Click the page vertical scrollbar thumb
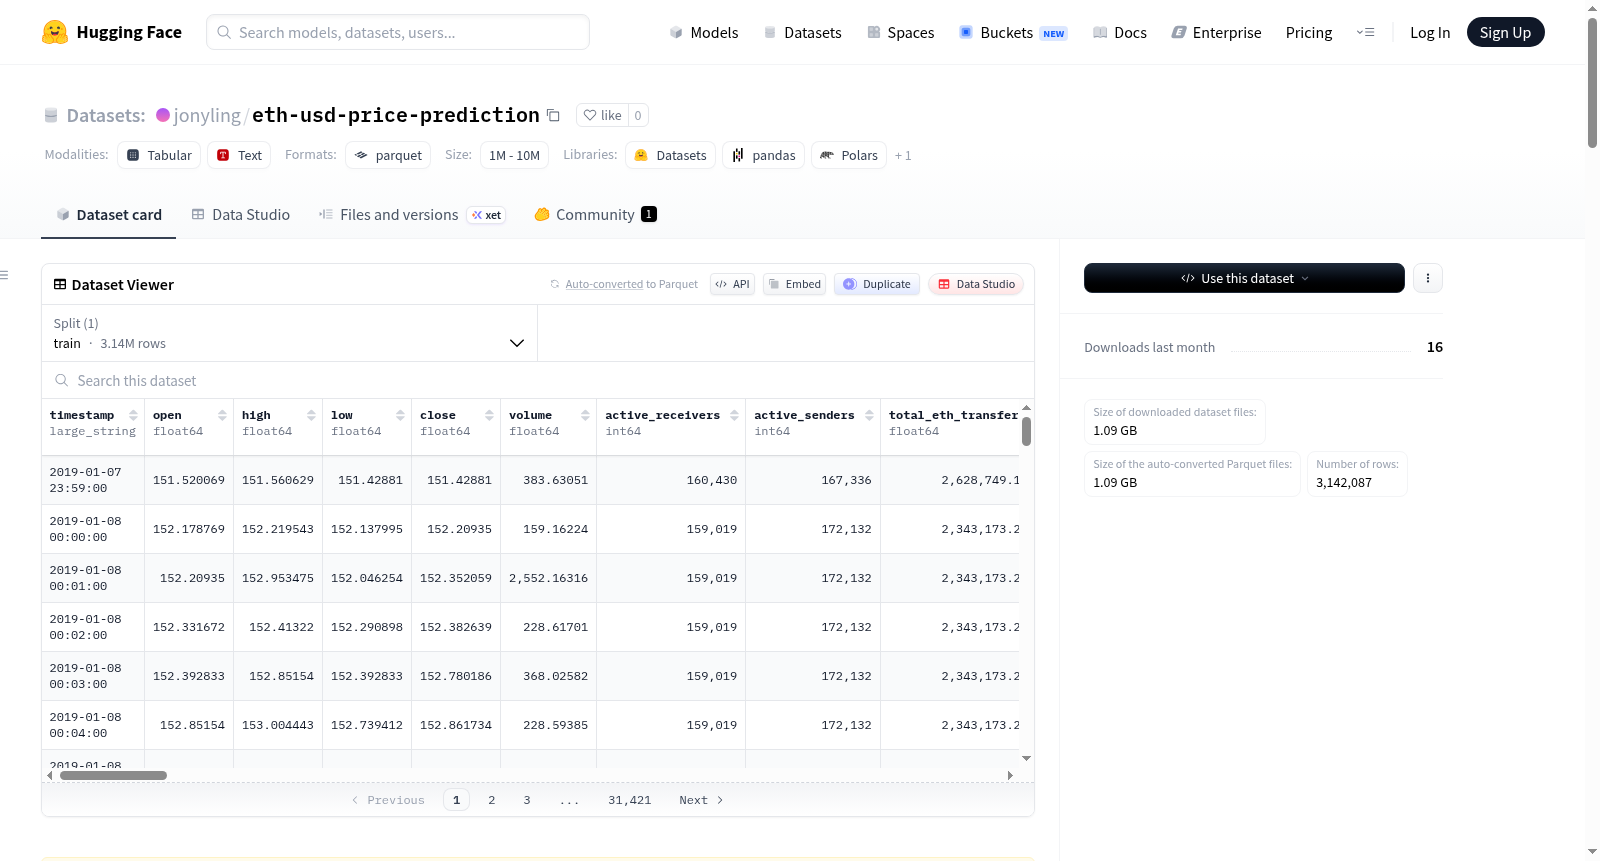The width and height of the screenshot is (1600, 861). tap(1592, 82)
